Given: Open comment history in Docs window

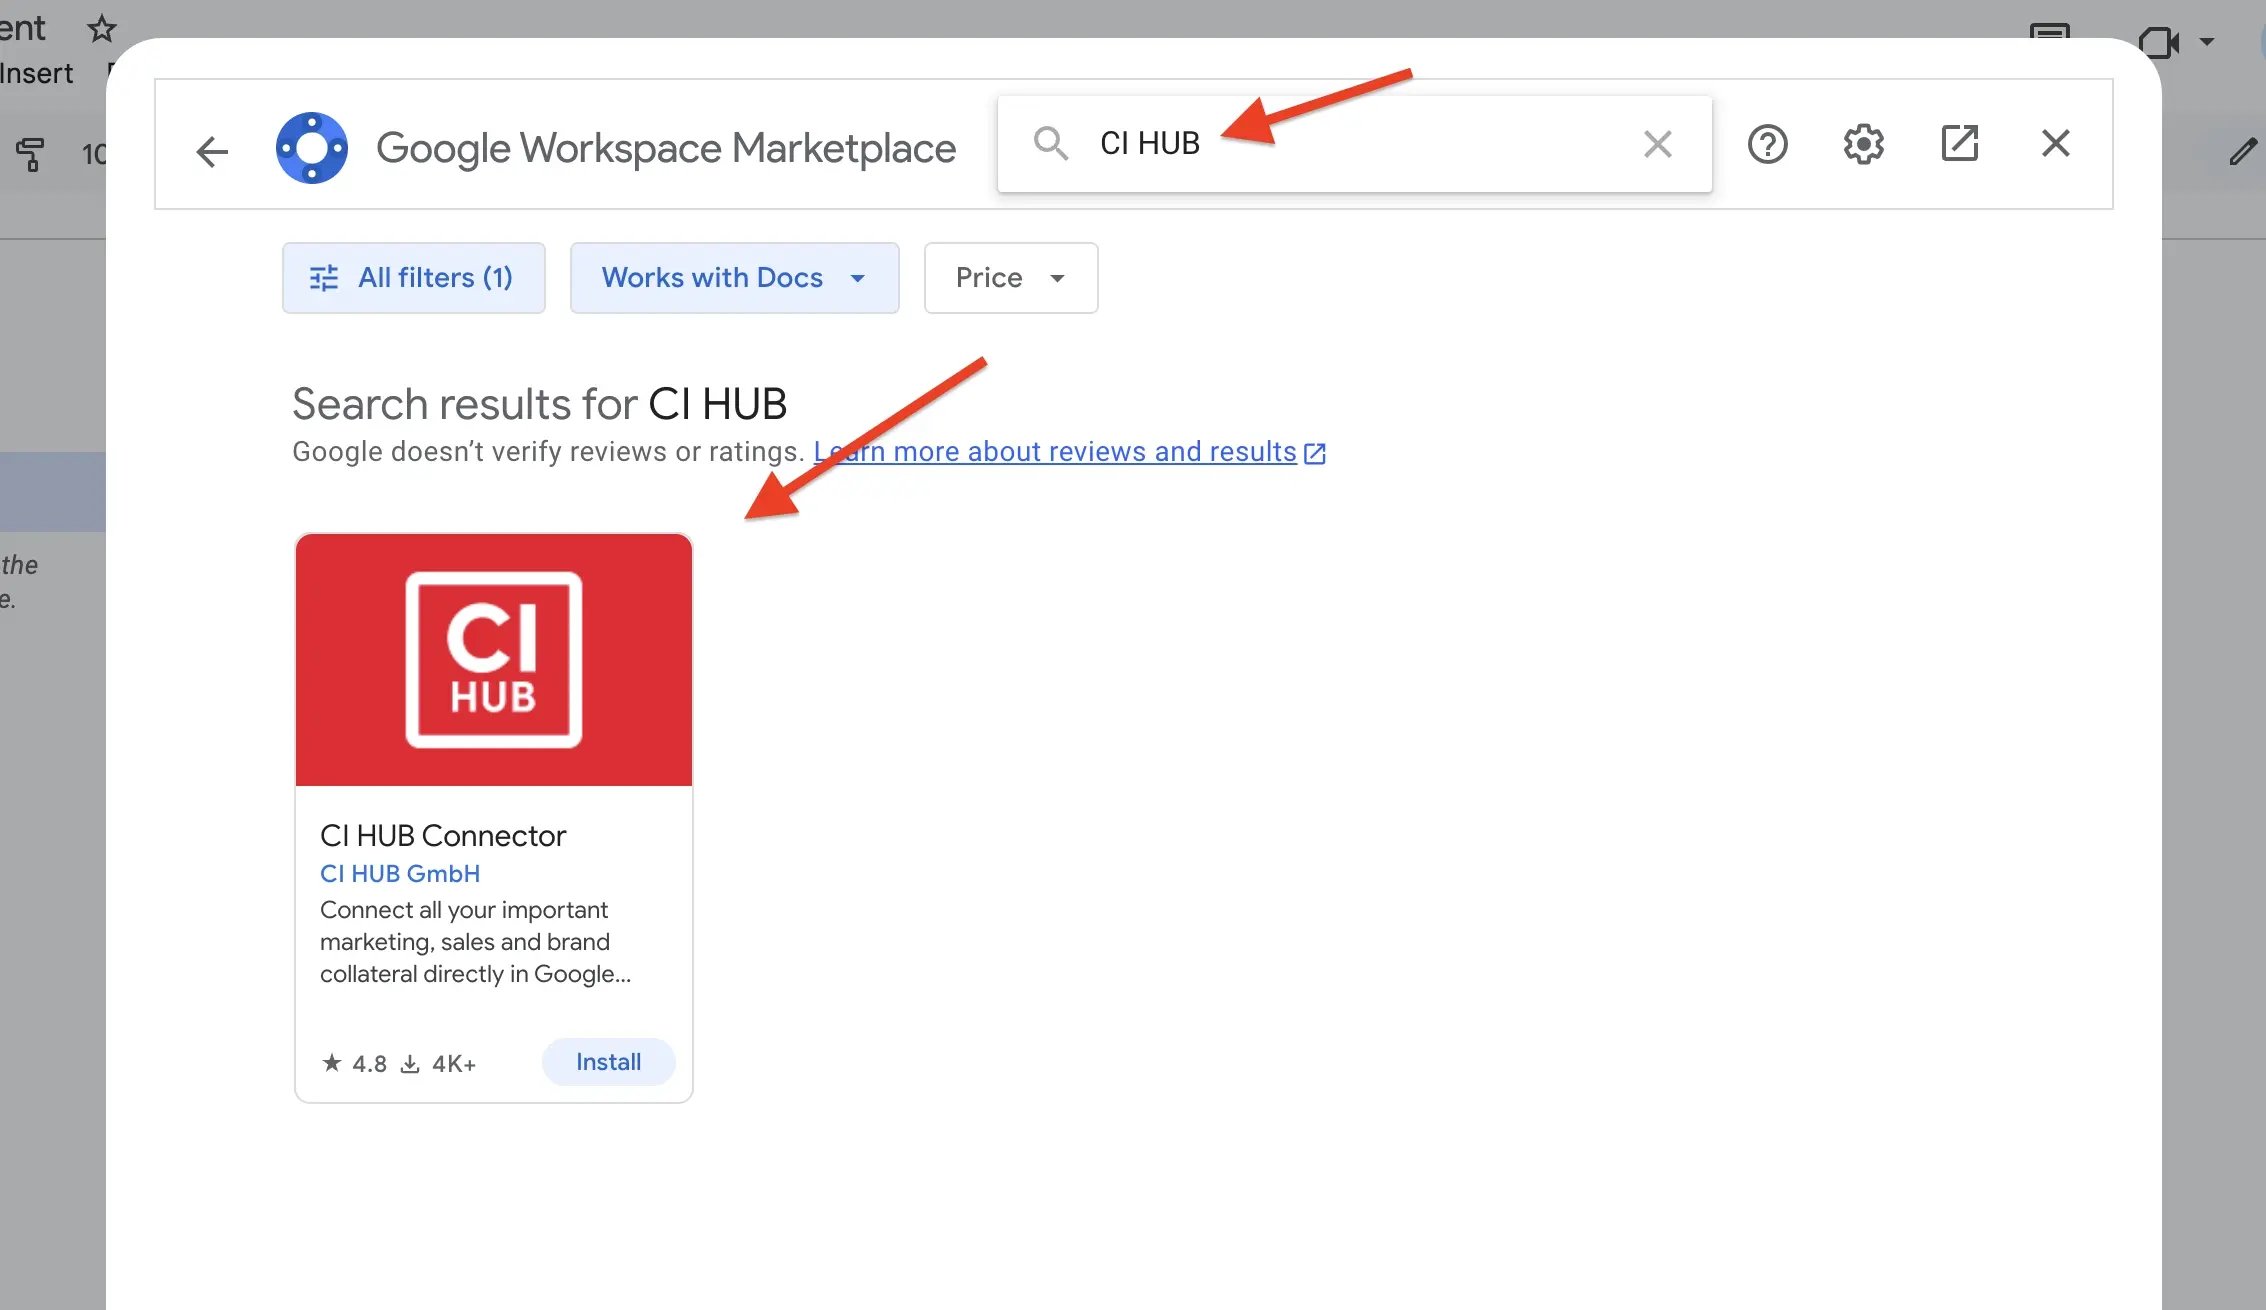Looking at the screenshot, I should [2049, 30].
